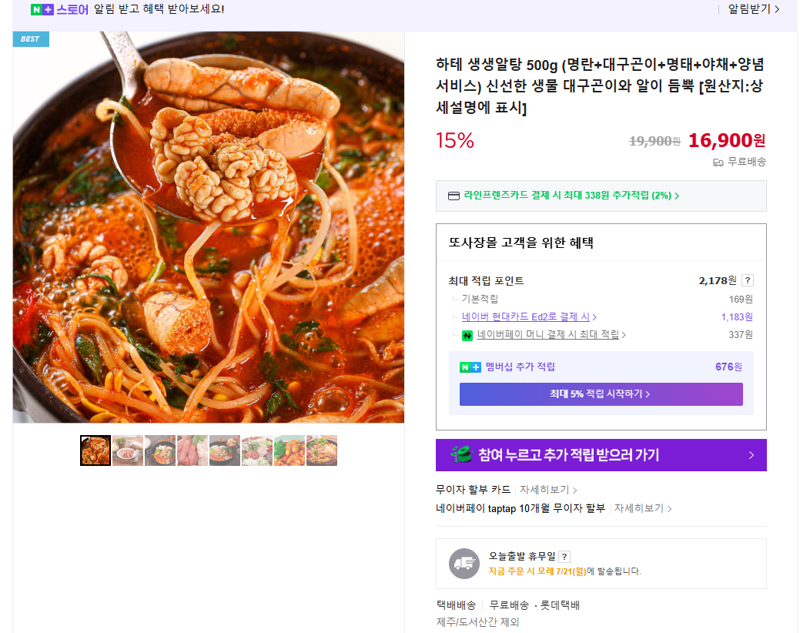The image size is (800, 633).
Task: Click the 참여 누르고 추가 적립 받으러 가기 banner
Action: pyautogui.click(x=601, y=455)
